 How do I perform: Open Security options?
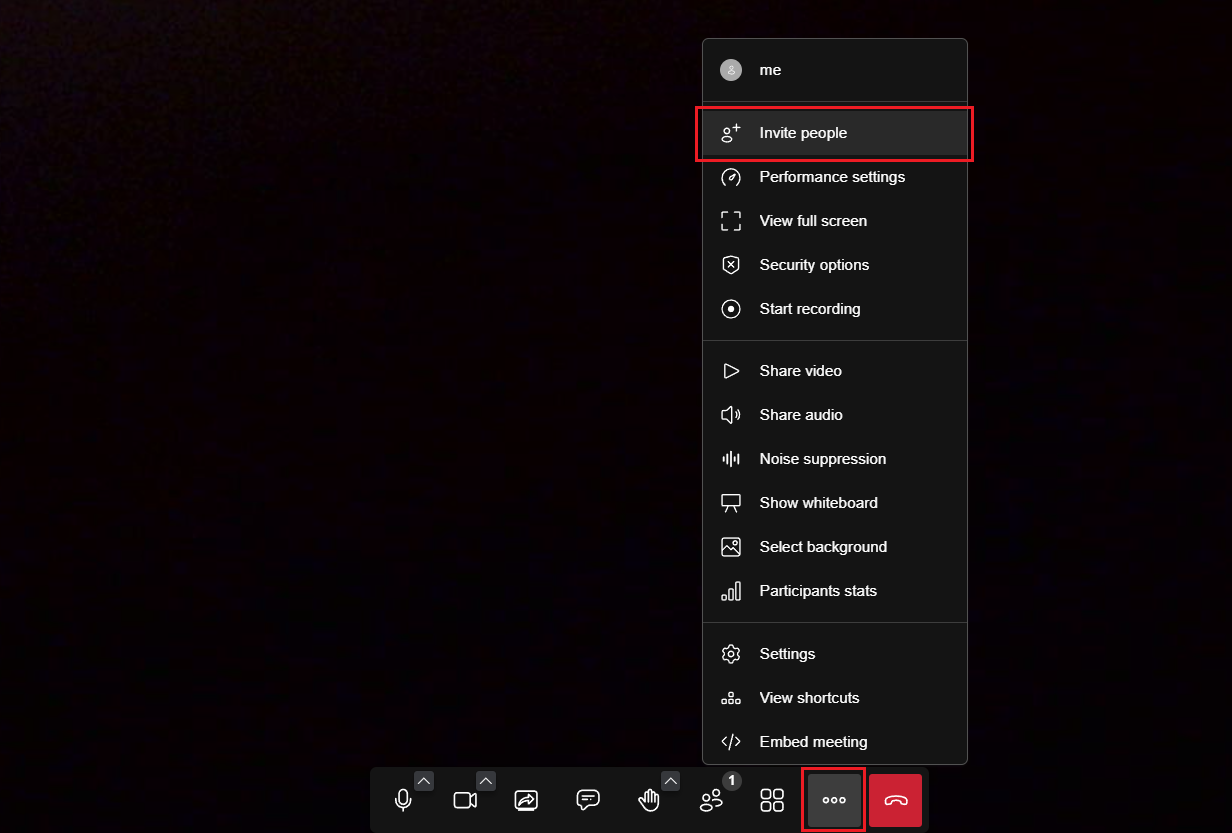[814, 265]
